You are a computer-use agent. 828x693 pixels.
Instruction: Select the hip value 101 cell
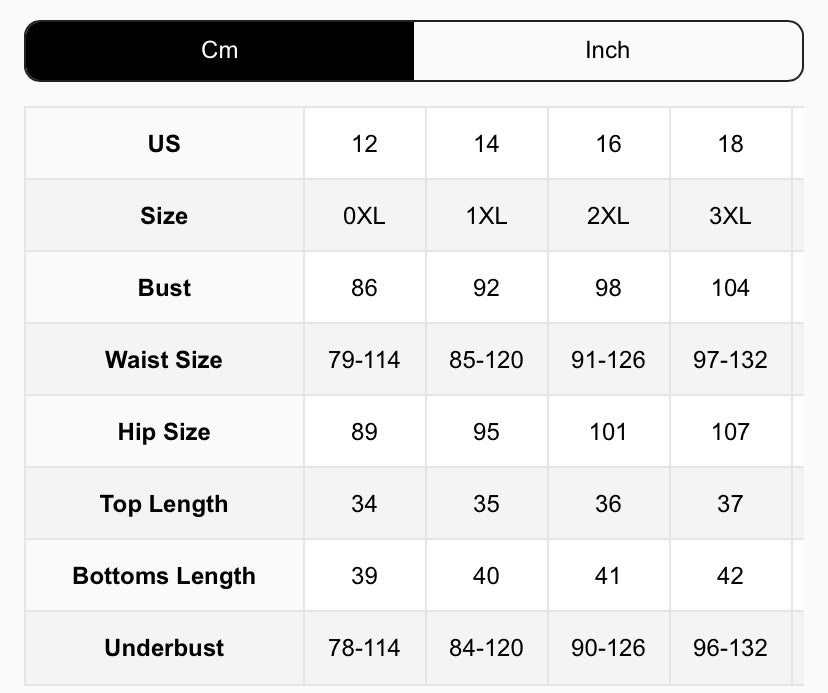pos(607,431)
